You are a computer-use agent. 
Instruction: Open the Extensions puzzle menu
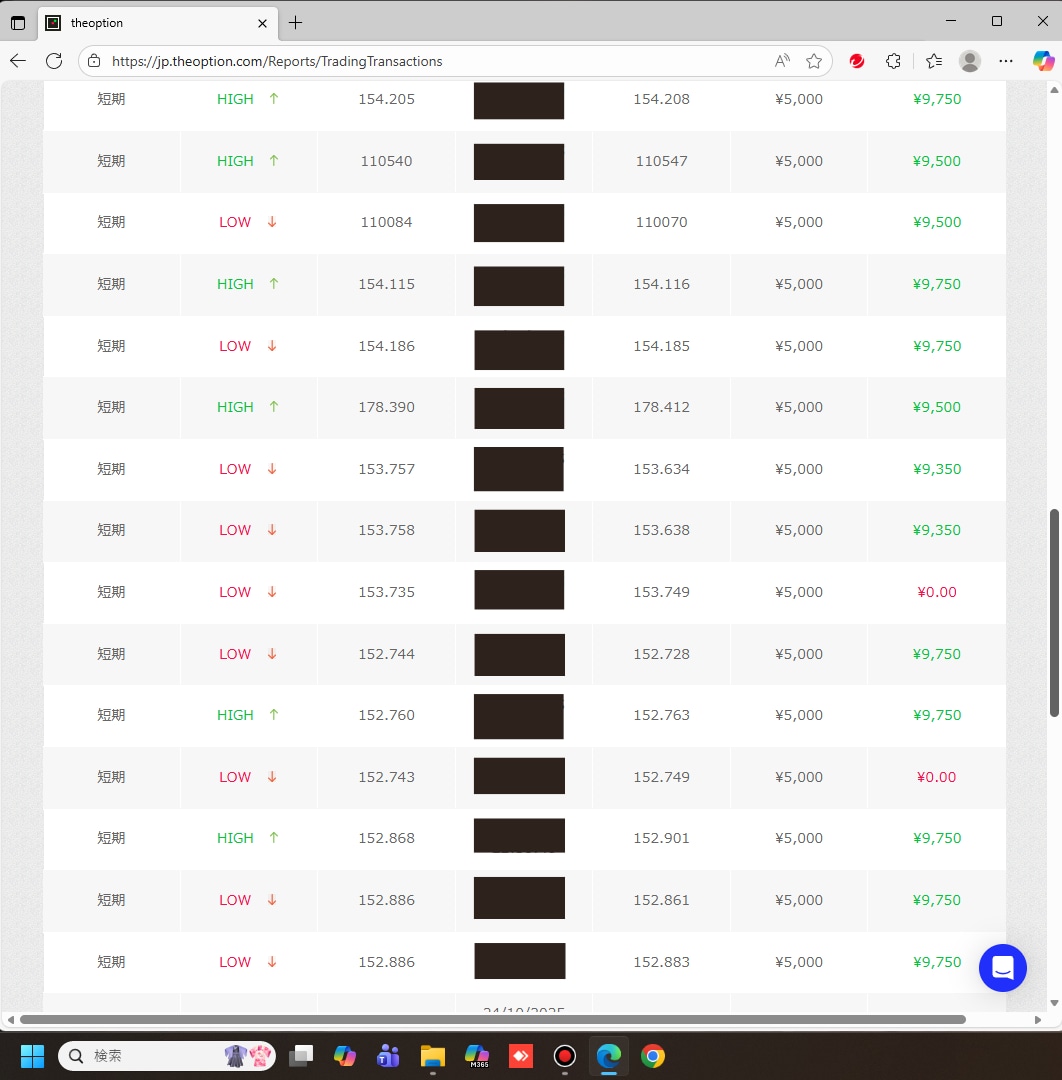pyautogui.click(x=893, y=61)
